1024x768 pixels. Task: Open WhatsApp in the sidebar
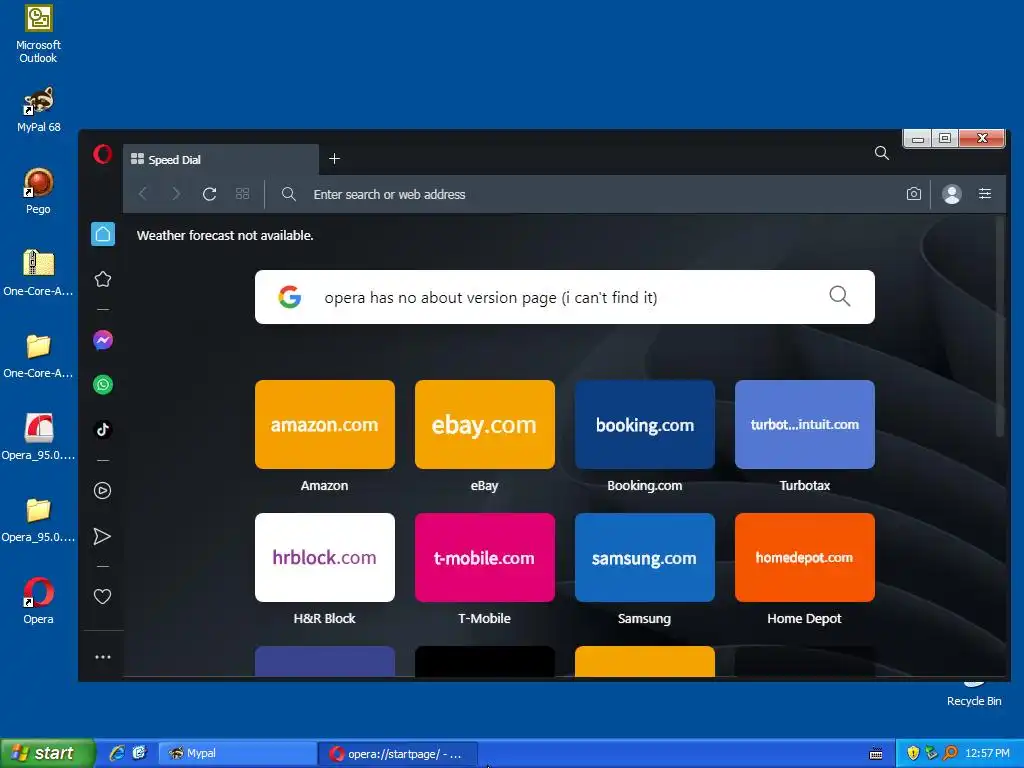click(x=103, y=385)
